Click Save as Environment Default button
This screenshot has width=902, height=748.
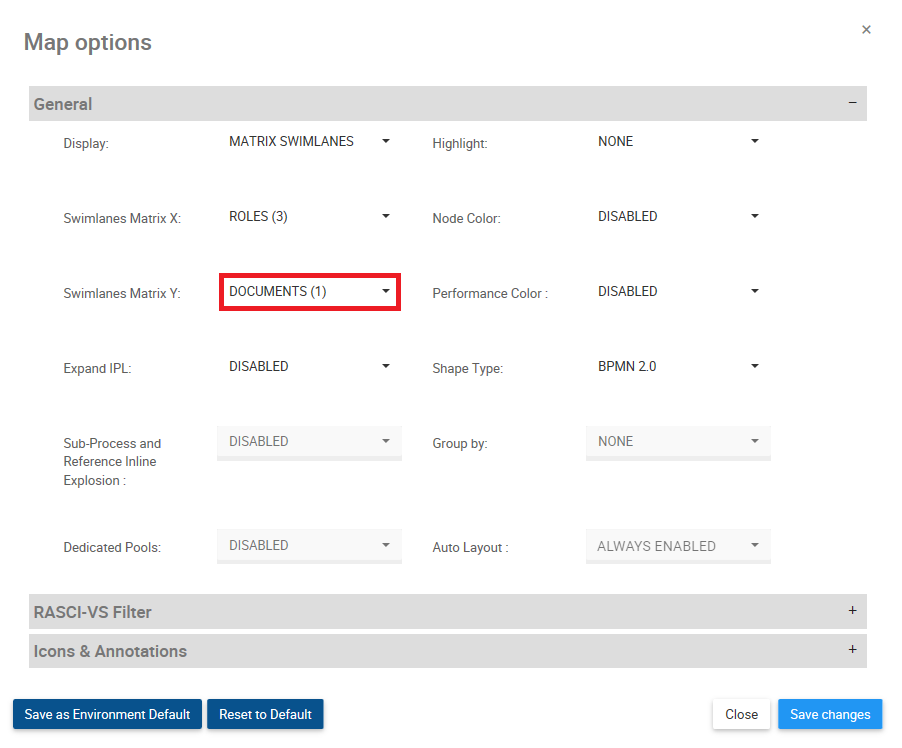[x=107, y=714]
